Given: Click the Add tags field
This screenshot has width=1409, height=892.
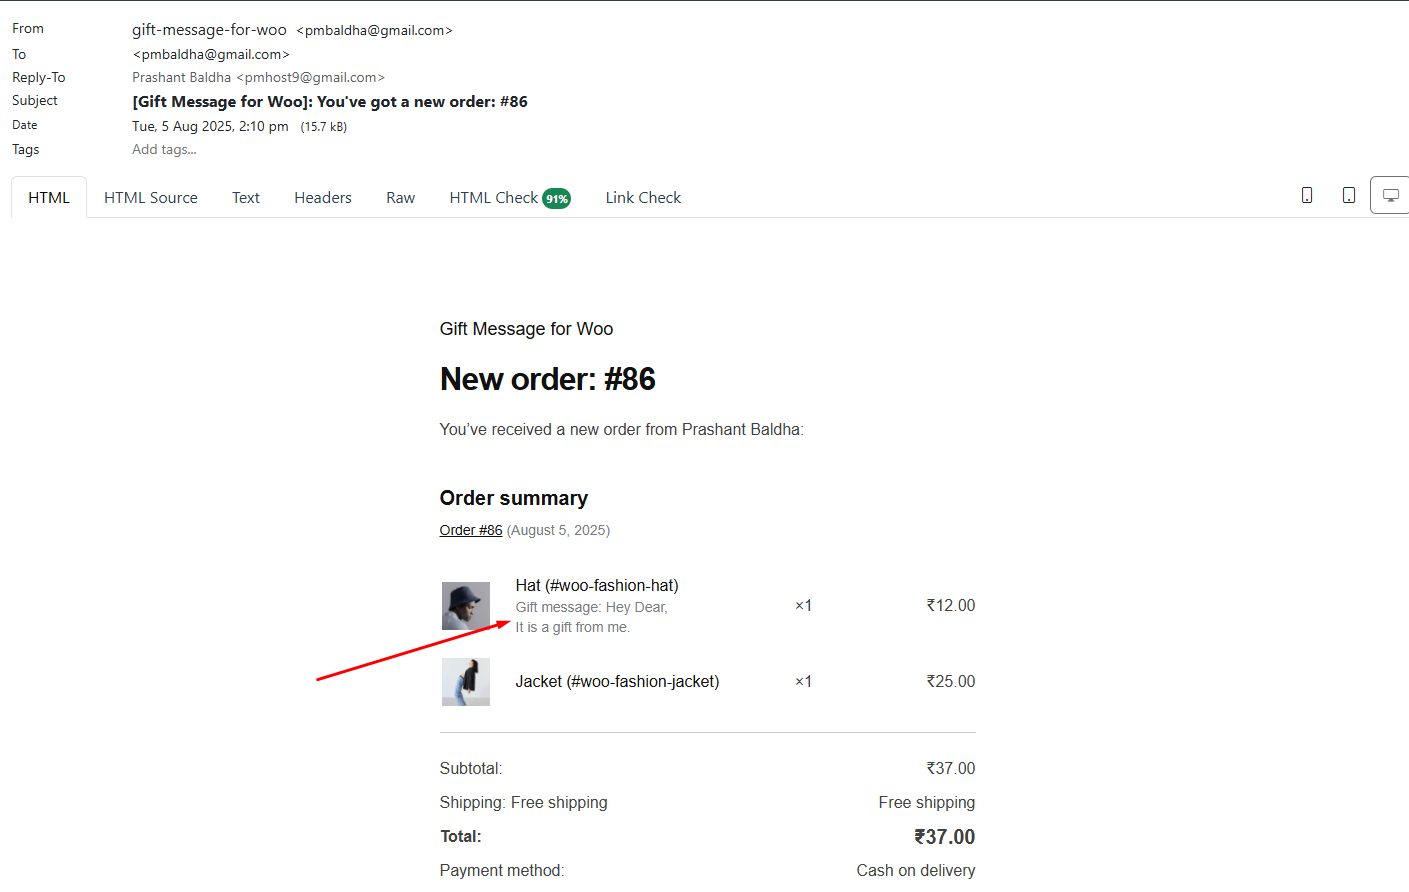Looking at the screenshot, I should 164,150.
